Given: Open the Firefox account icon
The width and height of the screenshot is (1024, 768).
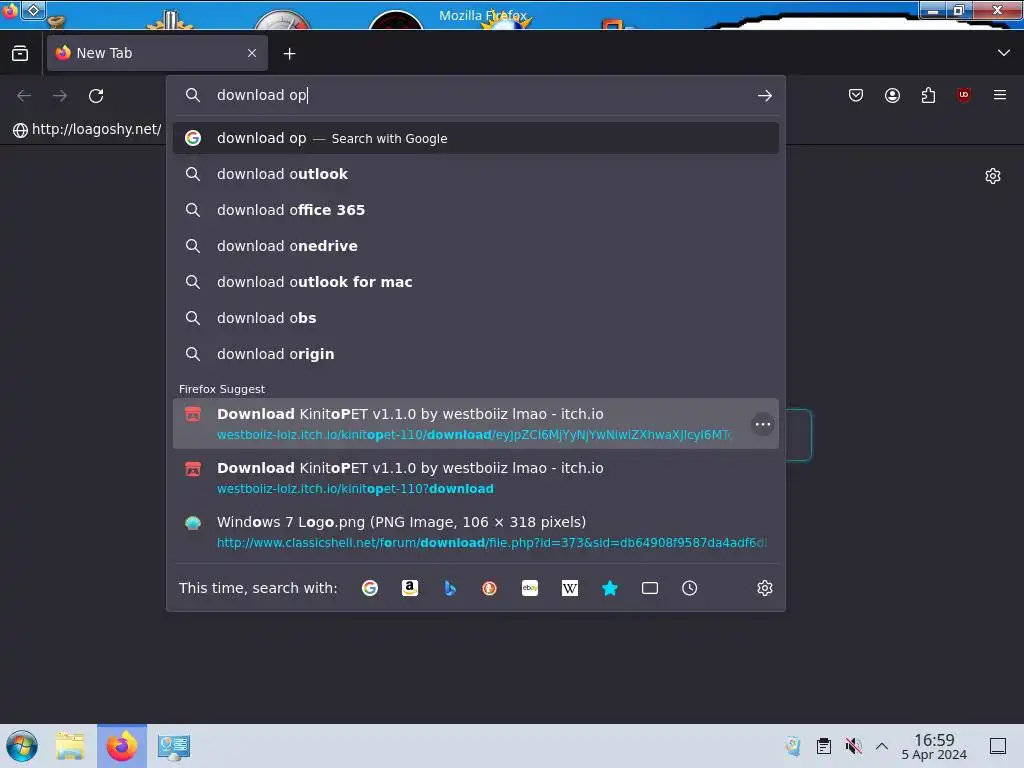Looking at the screenshot, I should [892, 95].
